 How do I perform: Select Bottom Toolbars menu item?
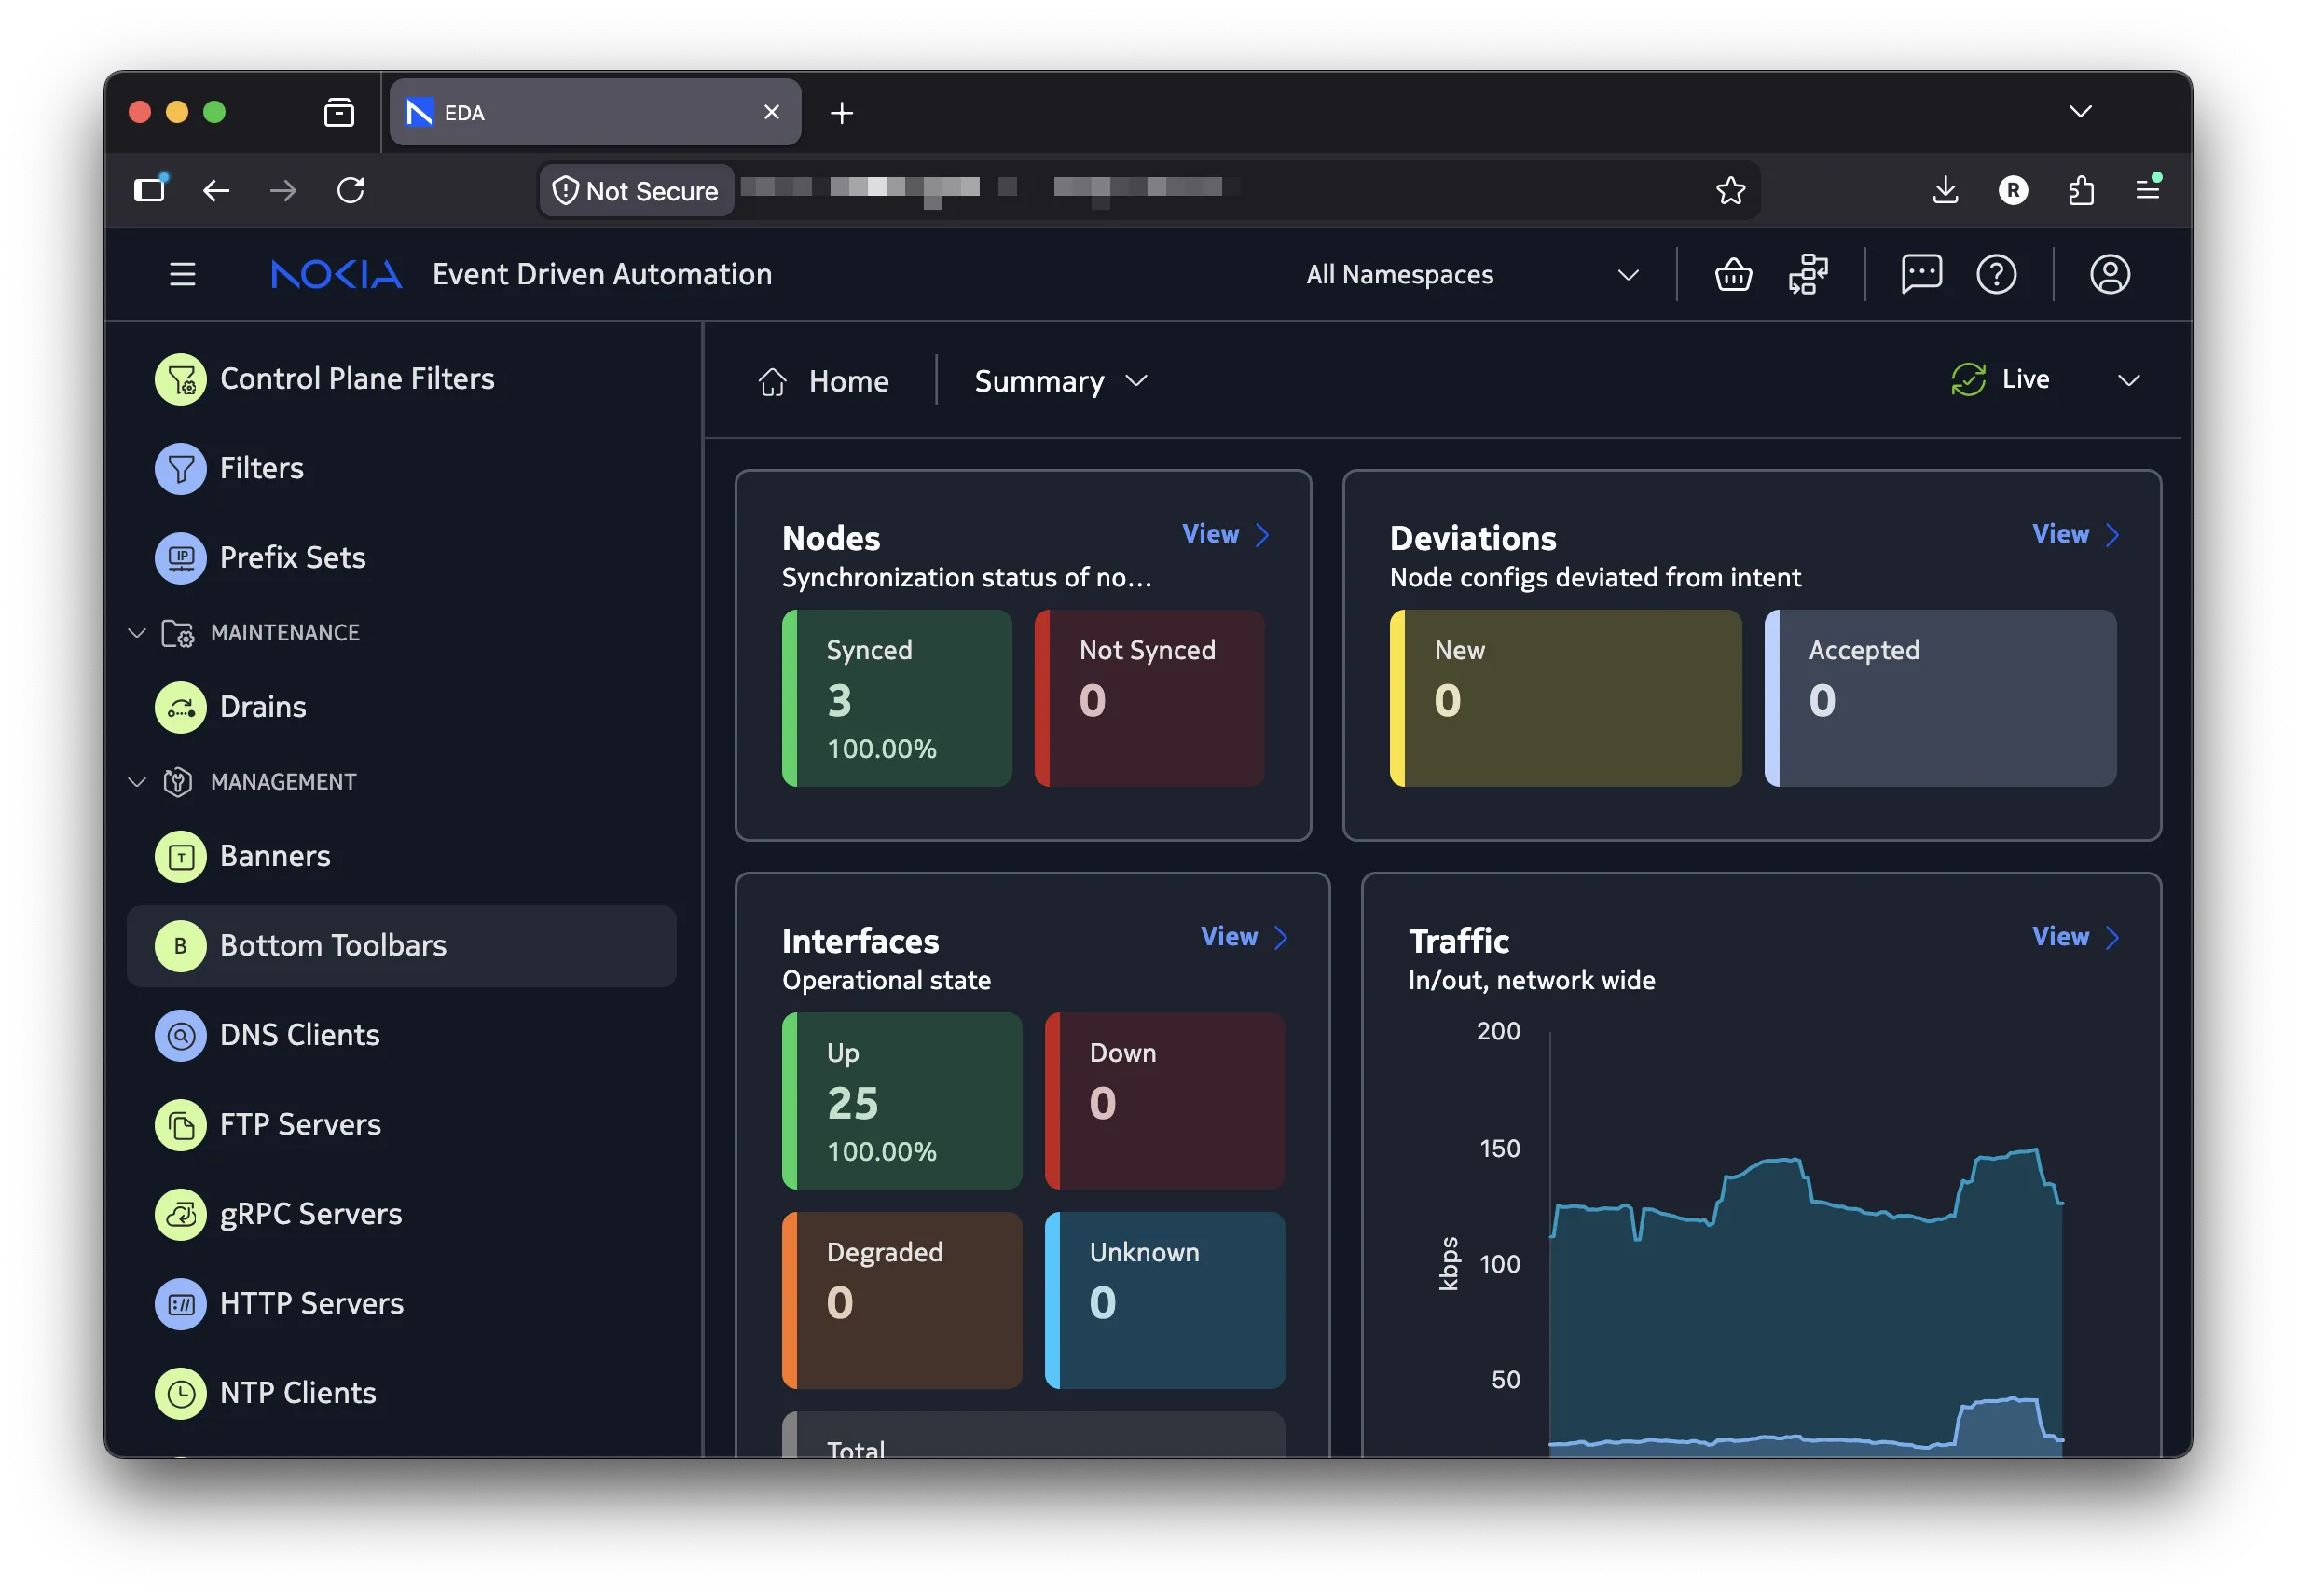401,946
